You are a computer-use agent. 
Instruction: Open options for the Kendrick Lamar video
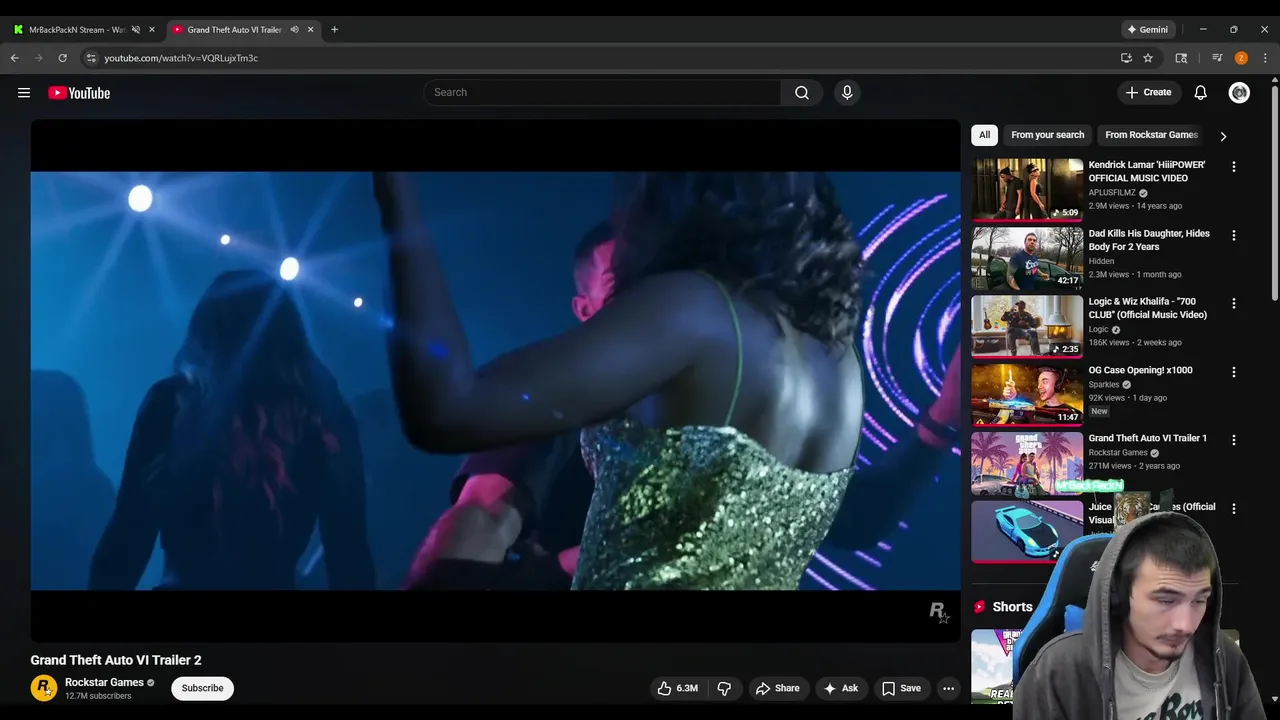[x=1234, y=167]
